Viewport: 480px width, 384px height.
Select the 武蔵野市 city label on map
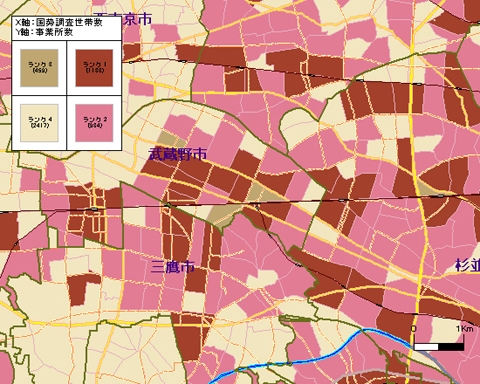click(177, 154)
